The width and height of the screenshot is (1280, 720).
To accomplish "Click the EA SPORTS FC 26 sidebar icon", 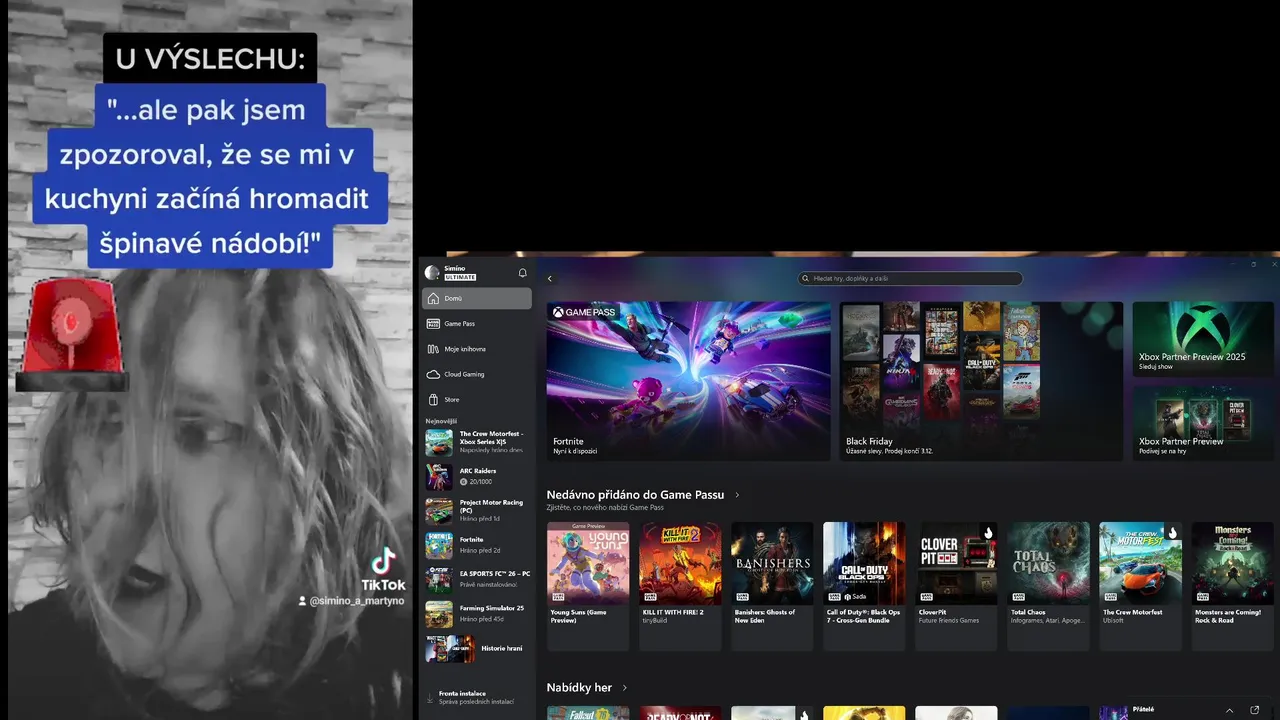I will [439, 579].
